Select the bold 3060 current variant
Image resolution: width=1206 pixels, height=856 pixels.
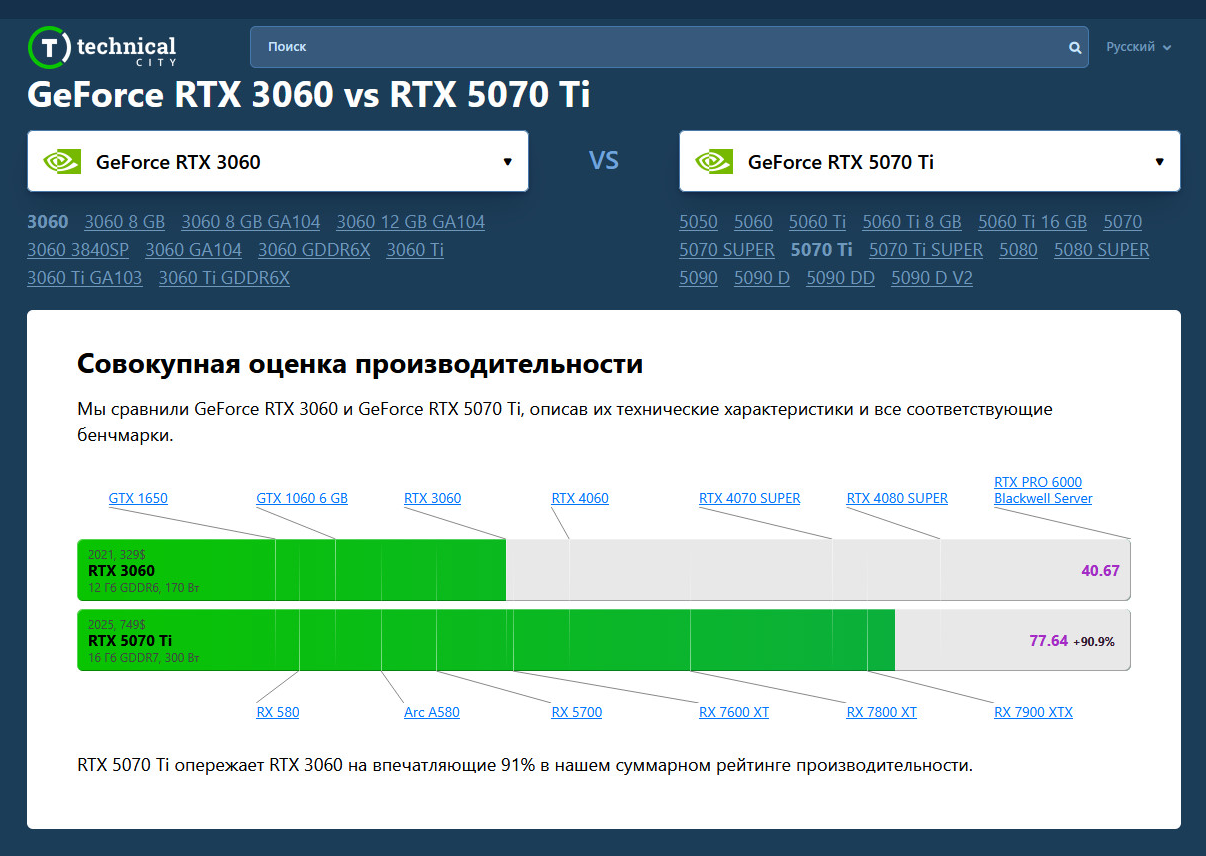coord(48,222)
